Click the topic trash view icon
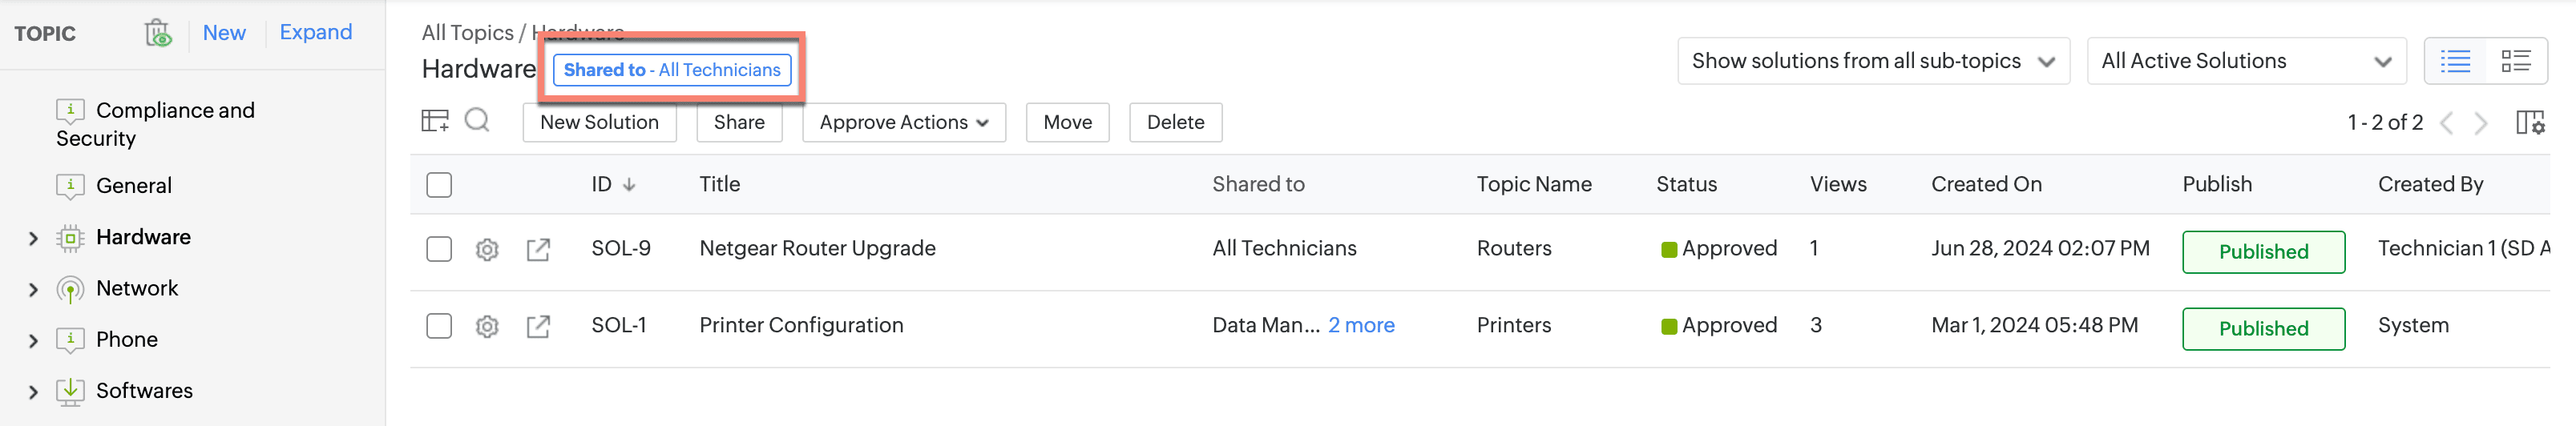This screenshot has width=2576, height=426. [158, 33]
